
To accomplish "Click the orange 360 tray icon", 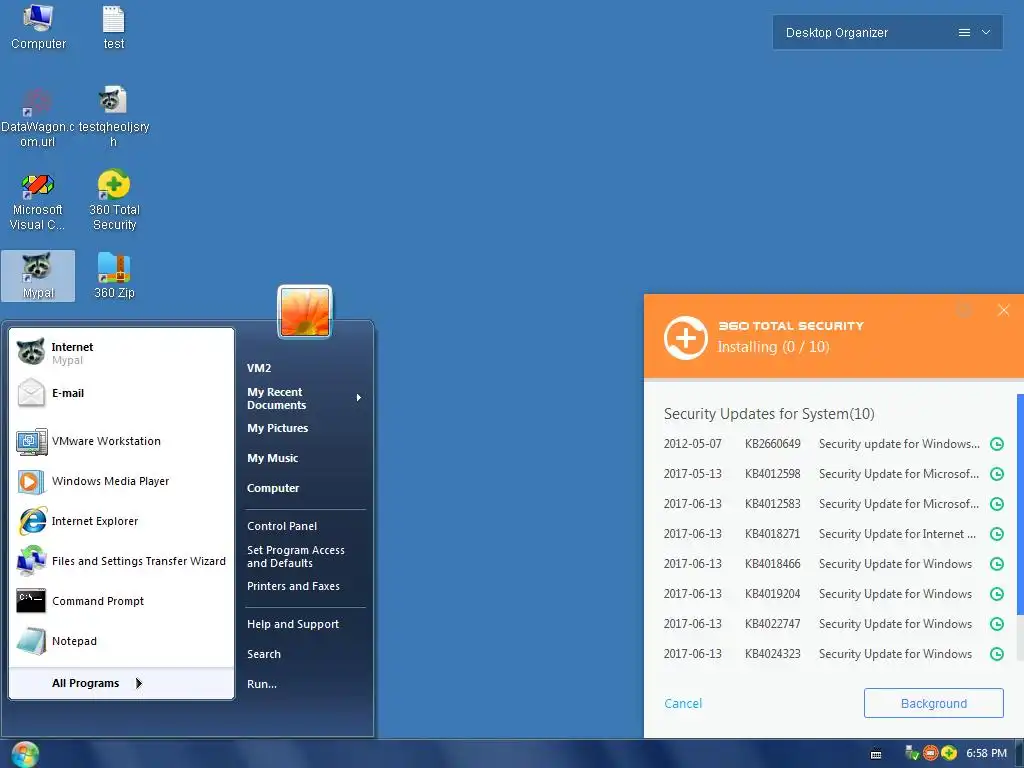I will 931,753.
